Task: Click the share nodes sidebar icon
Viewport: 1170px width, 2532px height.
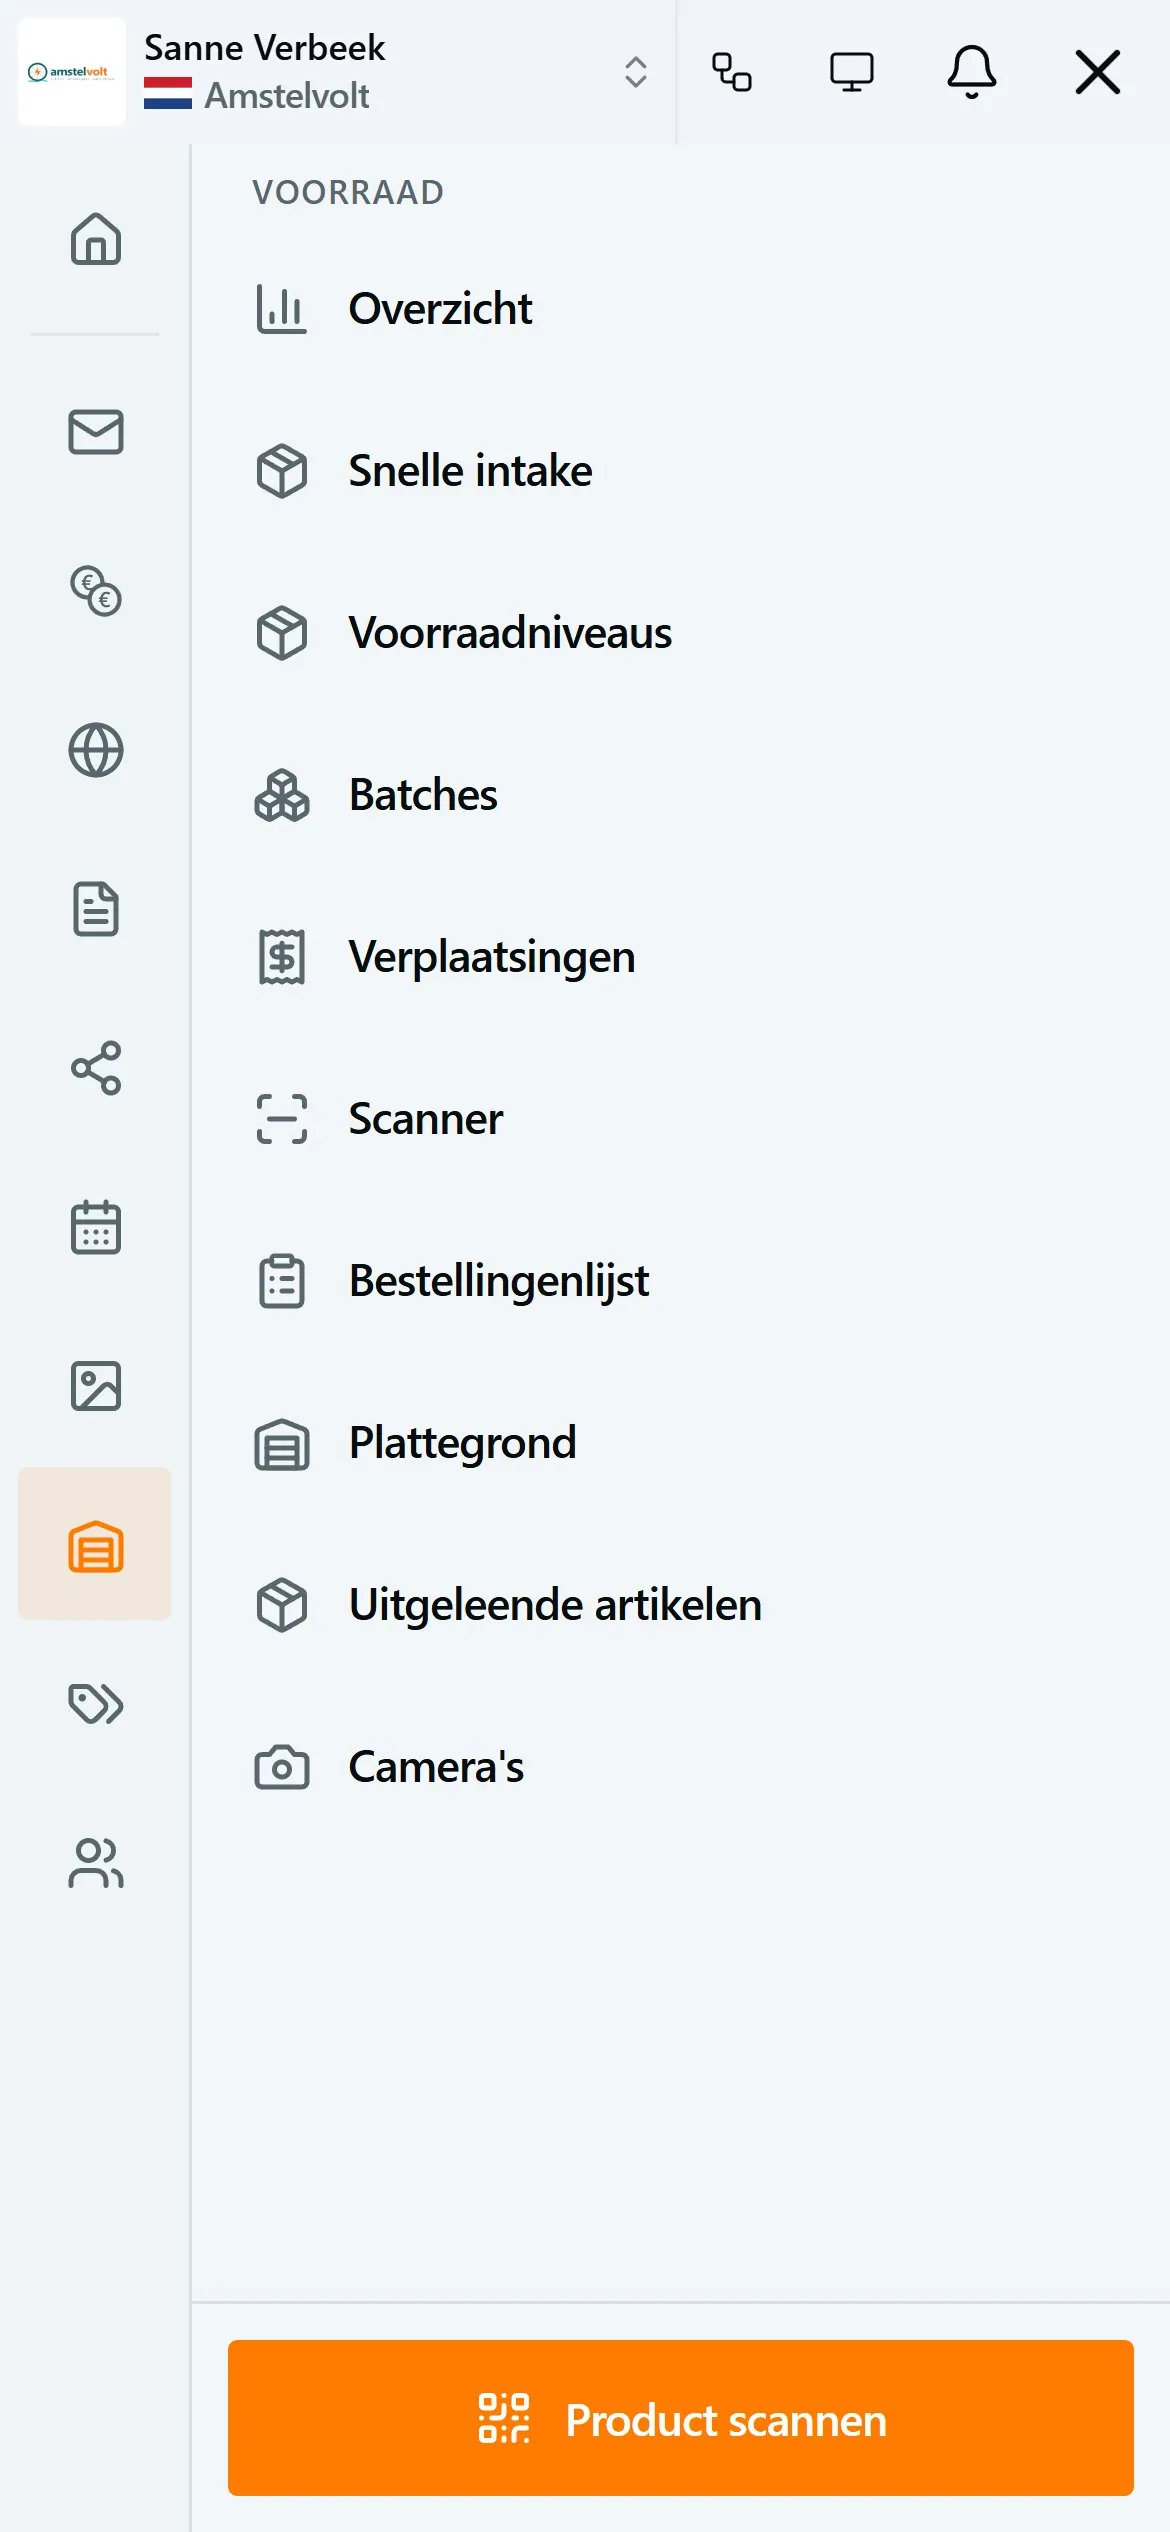Action: [96, 1068]
